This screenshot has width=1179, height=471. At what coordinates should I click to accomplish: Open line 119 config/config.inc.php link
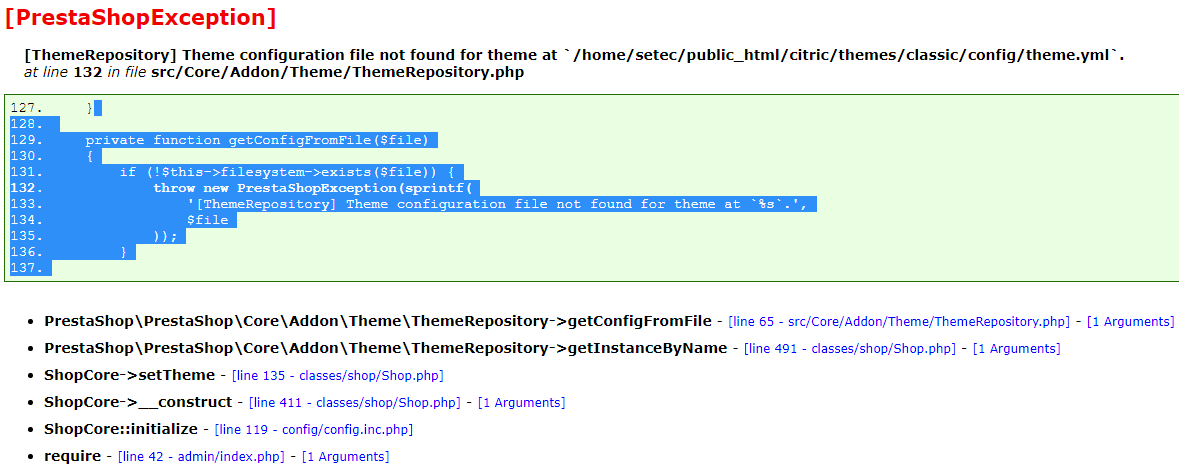click(313, 430)
